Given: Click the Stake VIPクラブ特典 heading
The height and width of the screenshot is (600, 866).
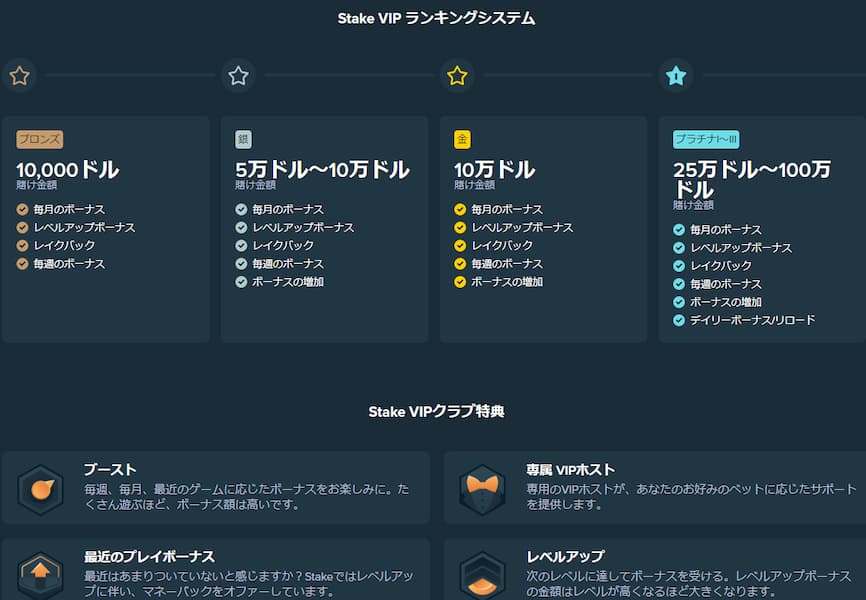Looking at the screenshot, I should point(436,412).
